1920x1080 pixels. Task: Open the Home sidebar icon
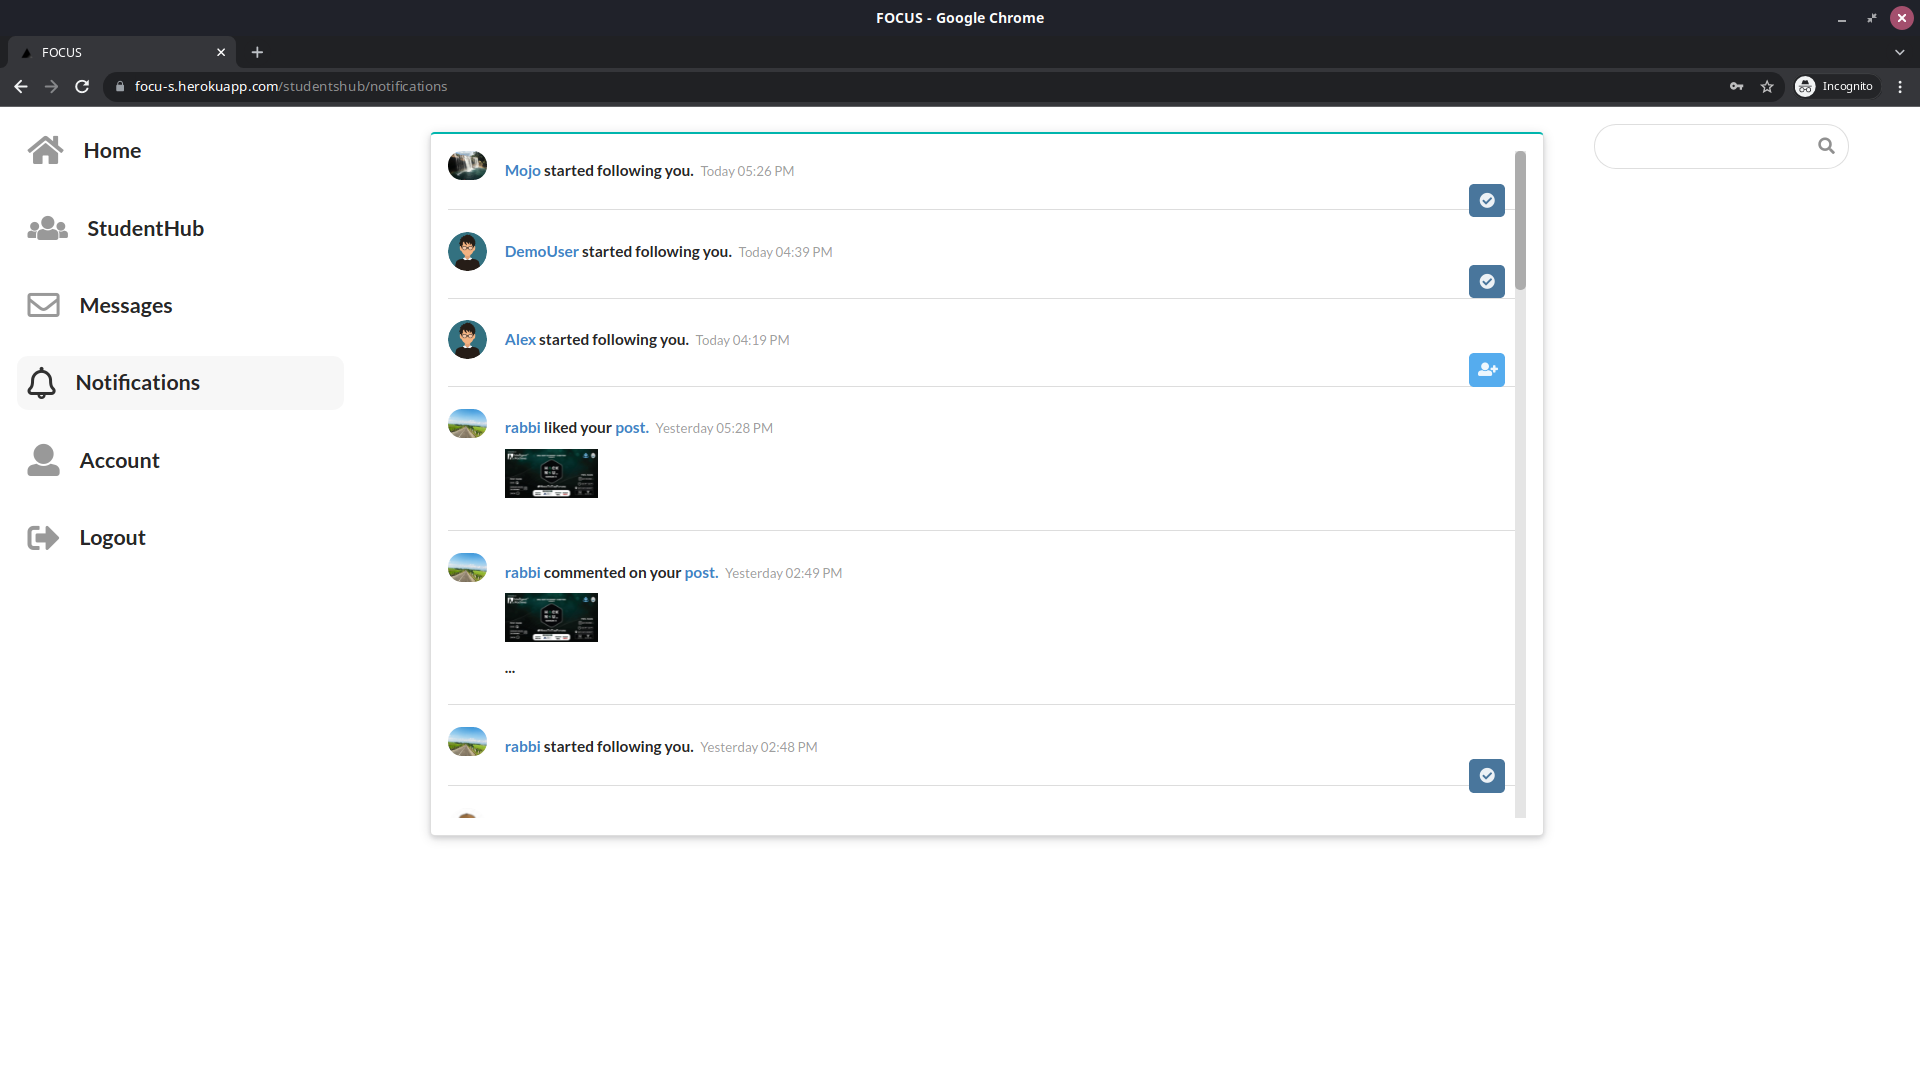pyautogui.click(x=46, y=150)
